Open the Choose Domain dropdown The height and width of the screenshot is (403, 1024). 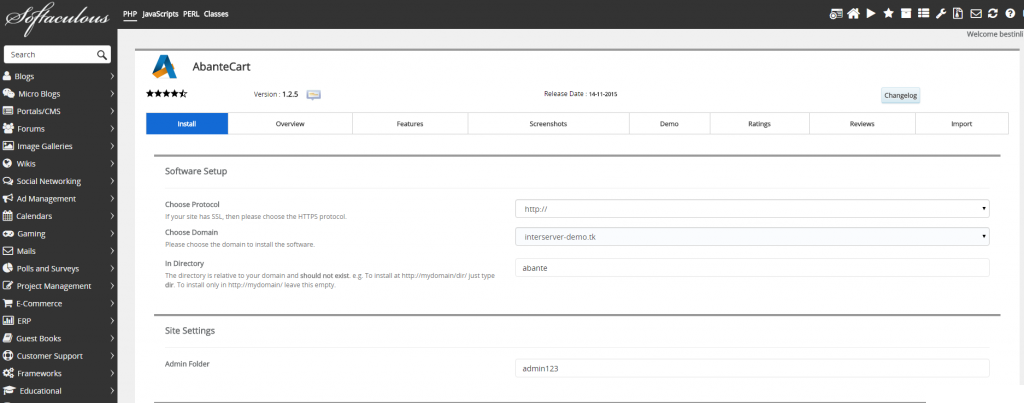(752, 236)
